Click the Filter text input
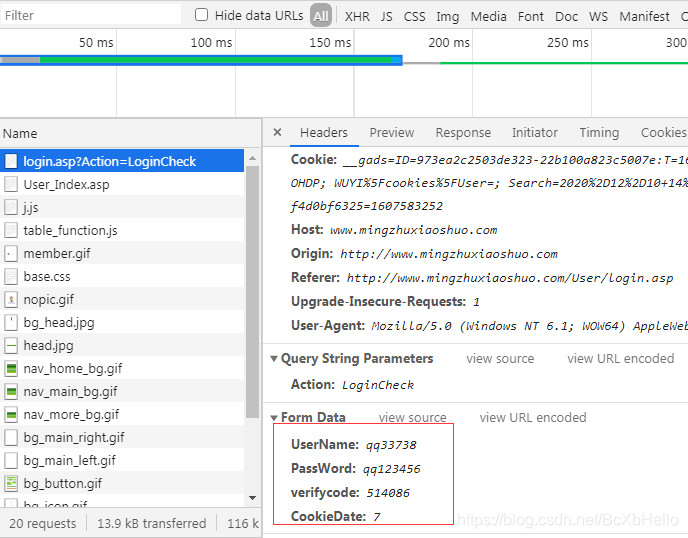The width and height of the screenshot is (688, 538). point(90,15)
